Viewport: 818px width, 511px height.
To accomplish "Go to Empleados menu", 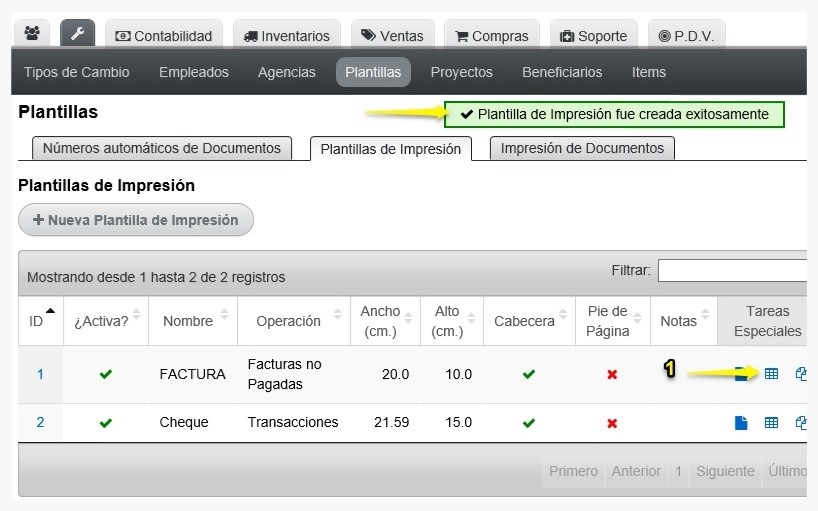I will (194, 72).
